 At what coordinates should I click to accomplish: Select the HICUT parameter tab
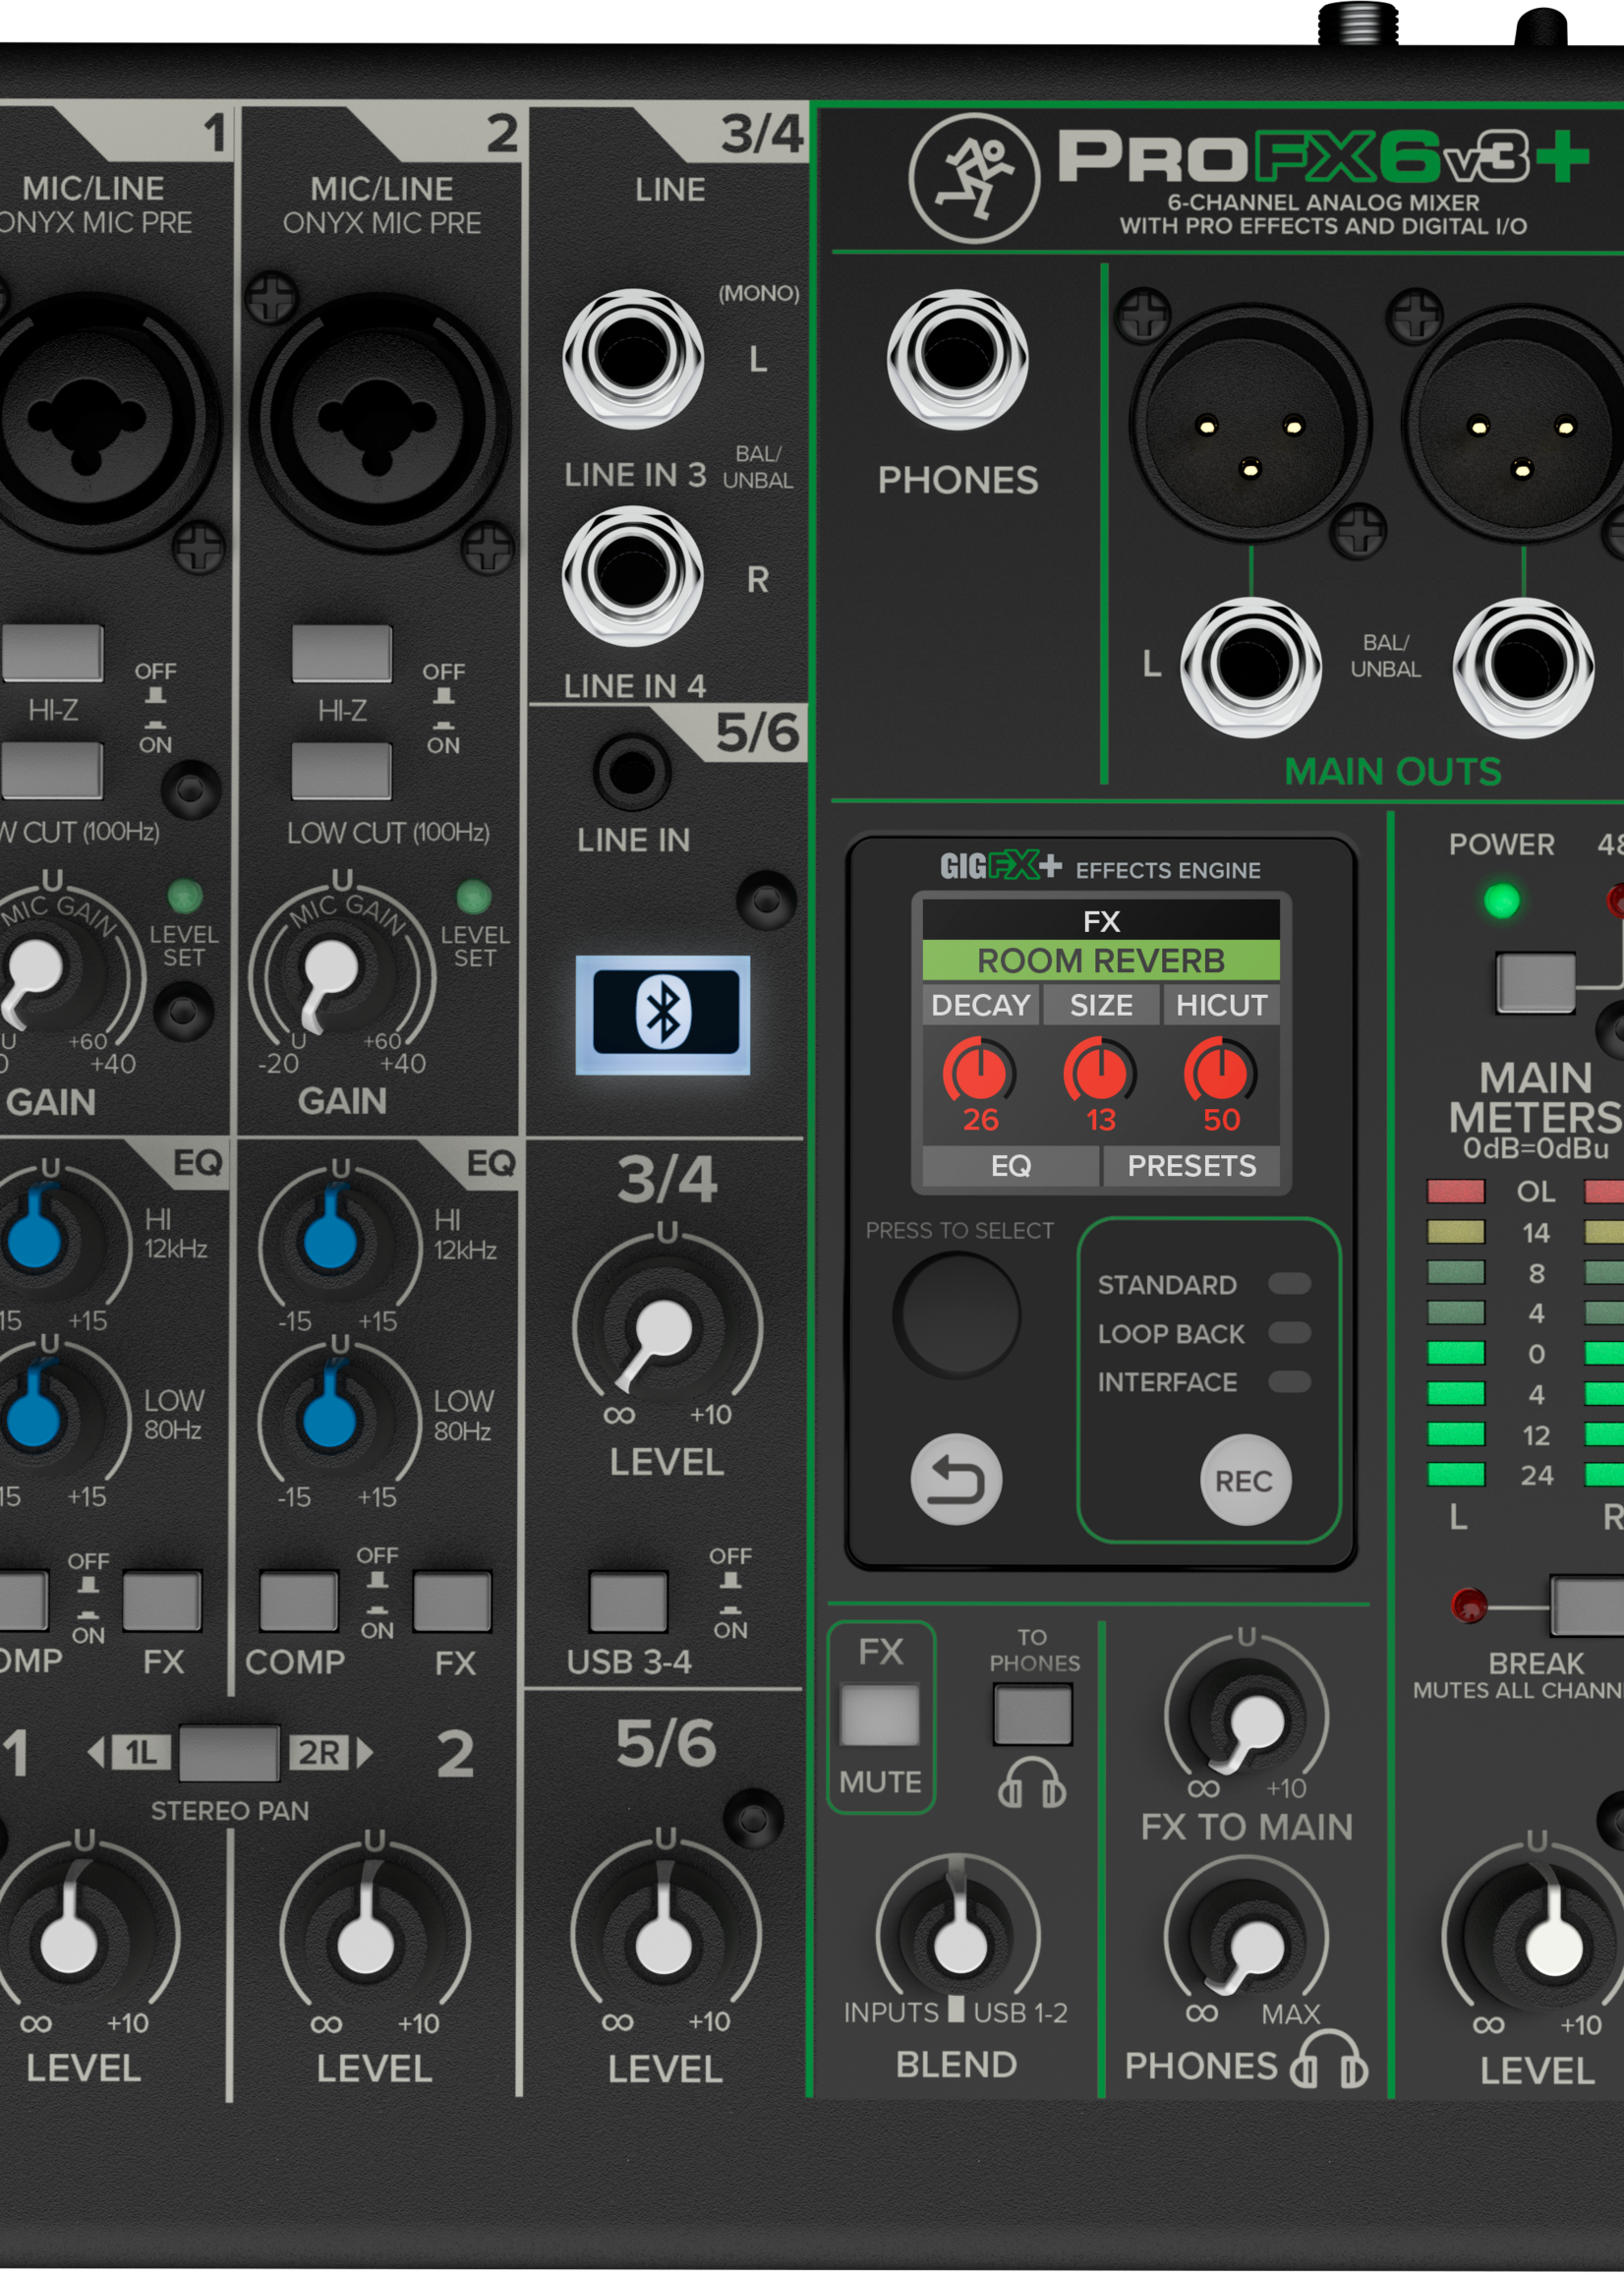(x=1221, y=1004)
